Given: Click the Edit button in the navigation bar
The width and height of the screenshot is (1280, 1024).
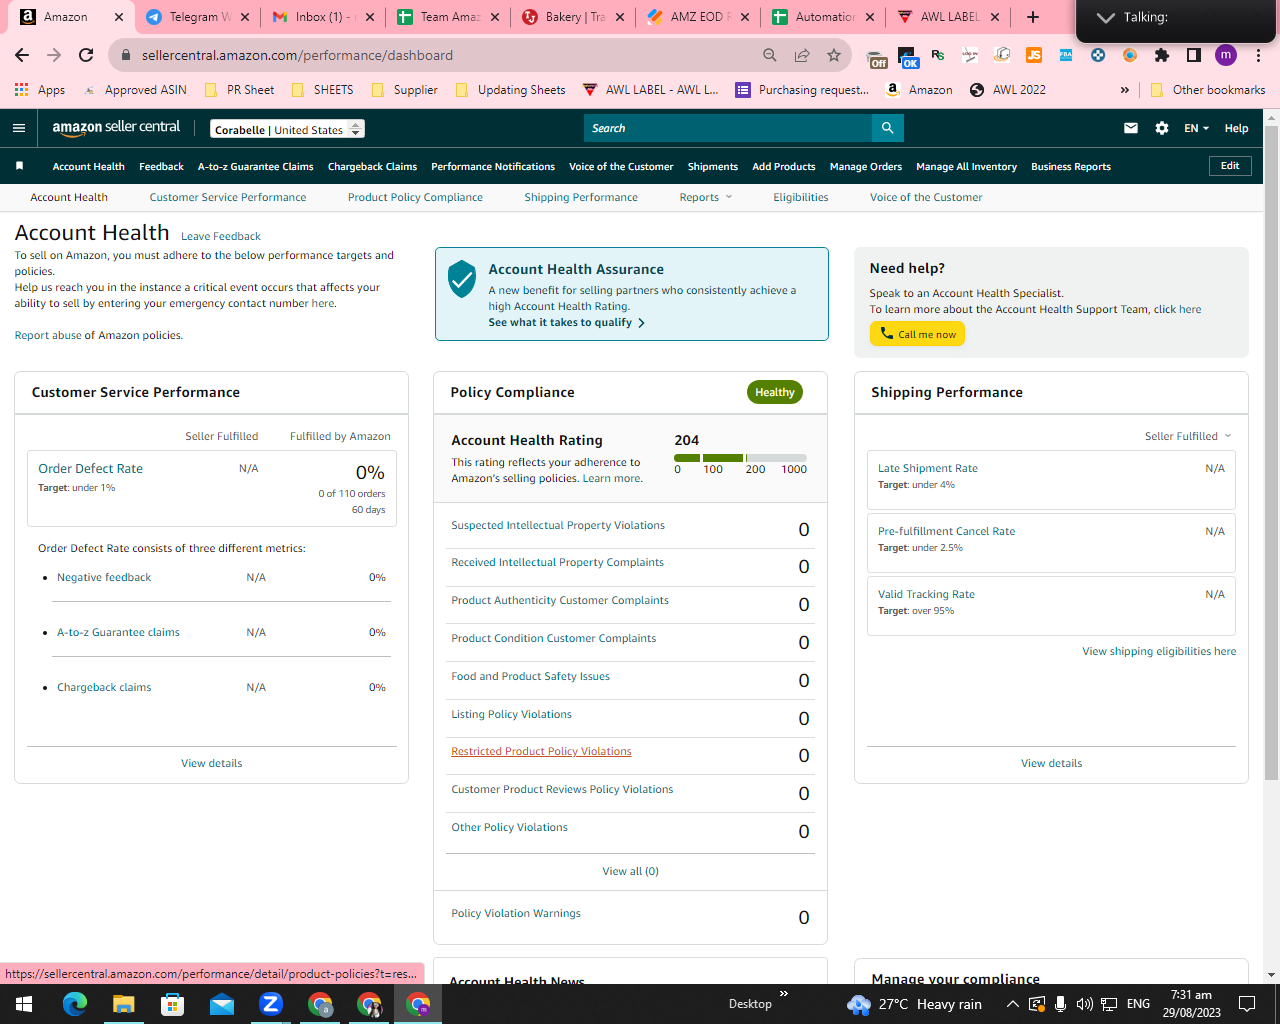Looking at the screenshot, I should [1230, 166].
